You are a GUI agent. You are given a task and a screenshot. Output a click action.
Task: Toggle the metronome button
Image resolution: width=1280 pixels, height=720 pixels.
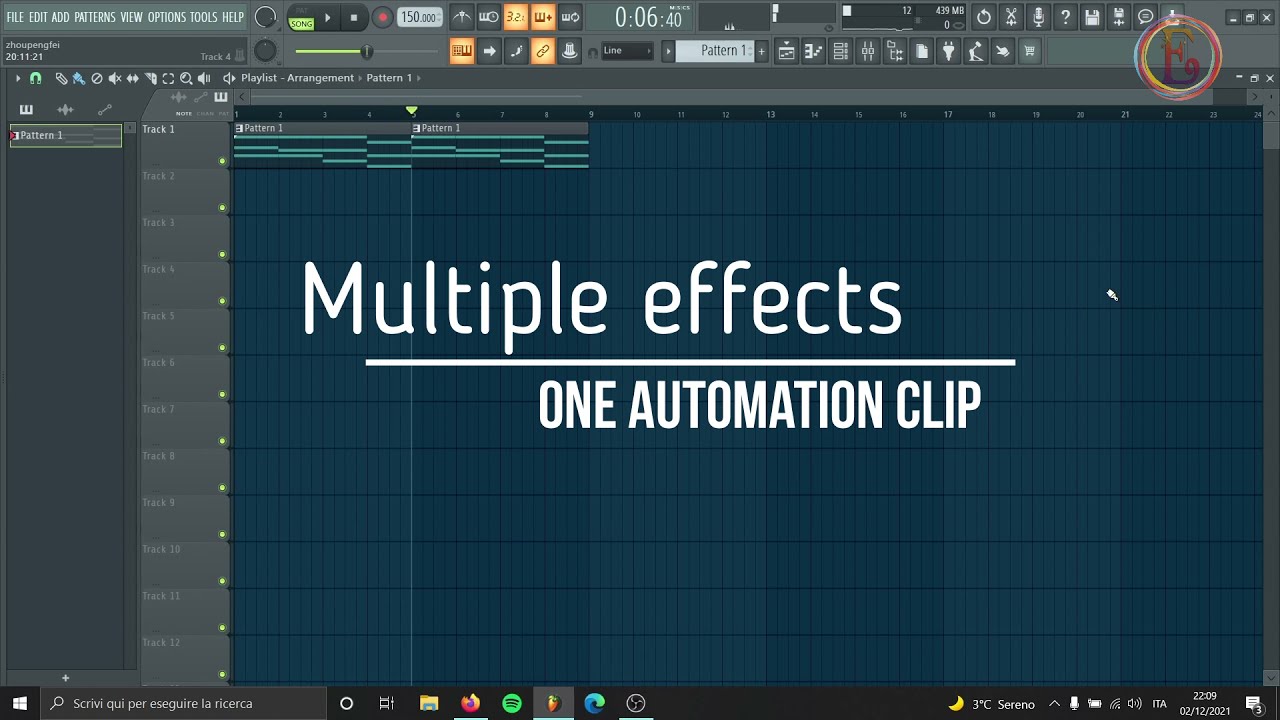[x=462, y=17]
